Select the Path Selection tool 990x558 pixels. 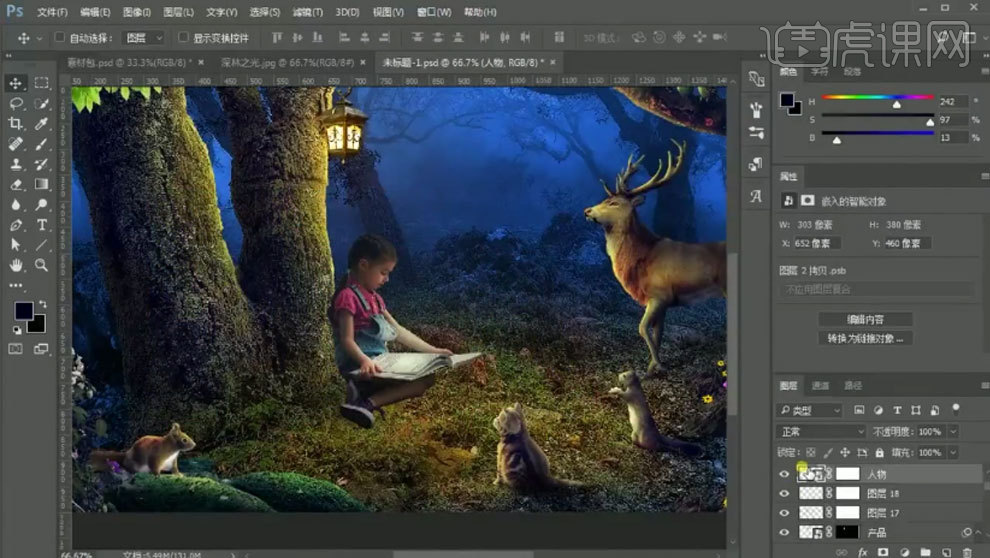[x=16, y=245]
